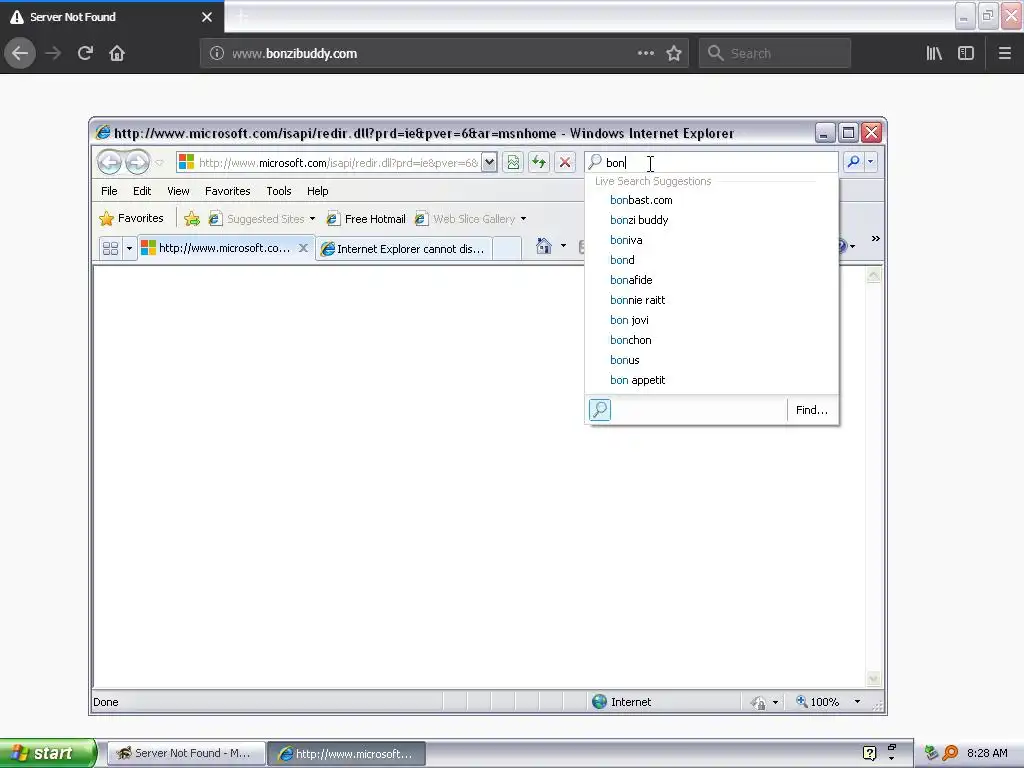Open IE Edit menu

pos(142,191)
